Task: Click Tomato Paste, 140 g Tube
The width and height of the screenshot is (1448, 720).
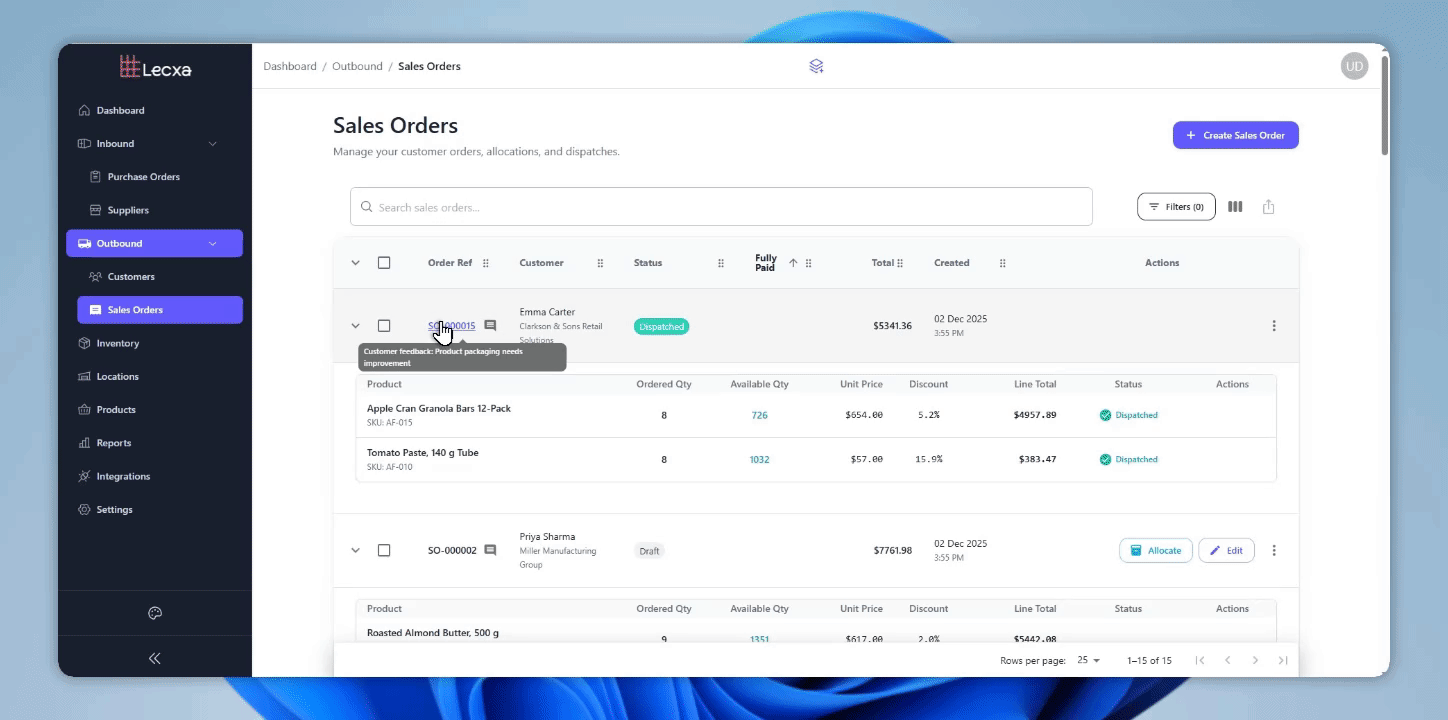Action: coord(423,453)
